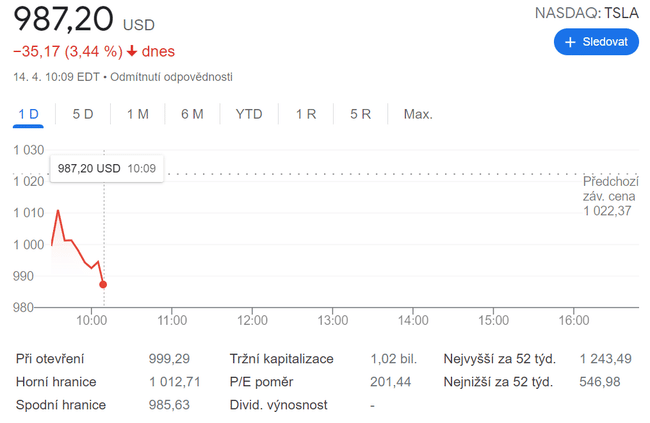Switch to 1 R yearly range
The width and height of the screenshot is (650, 423).
pyautogui.click(x=306, y=114)
